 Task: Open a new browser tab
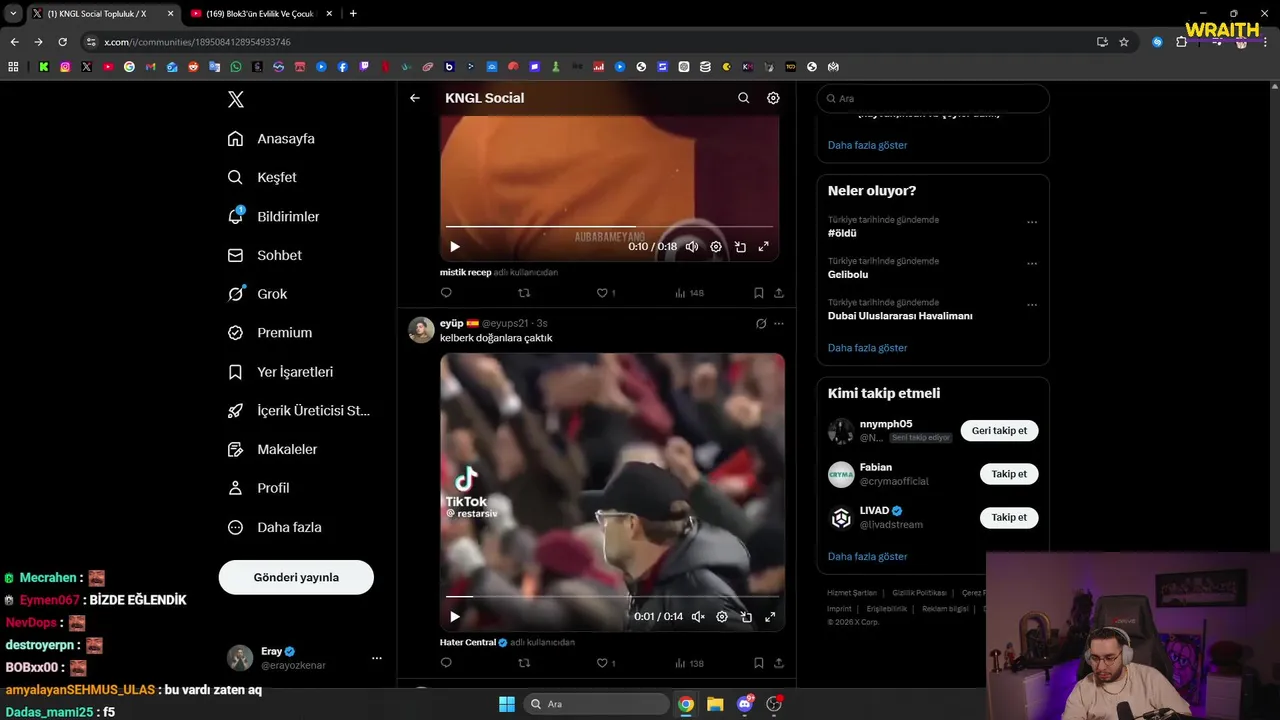pyautogui.click(x=353, y=14)
